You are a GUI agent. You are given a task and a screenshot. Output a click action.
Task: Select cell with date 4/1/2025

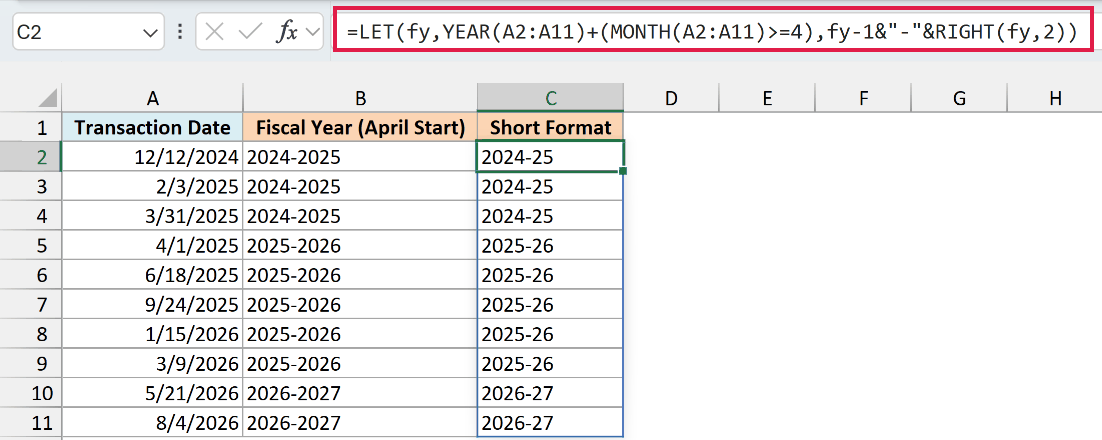point(152,245)
